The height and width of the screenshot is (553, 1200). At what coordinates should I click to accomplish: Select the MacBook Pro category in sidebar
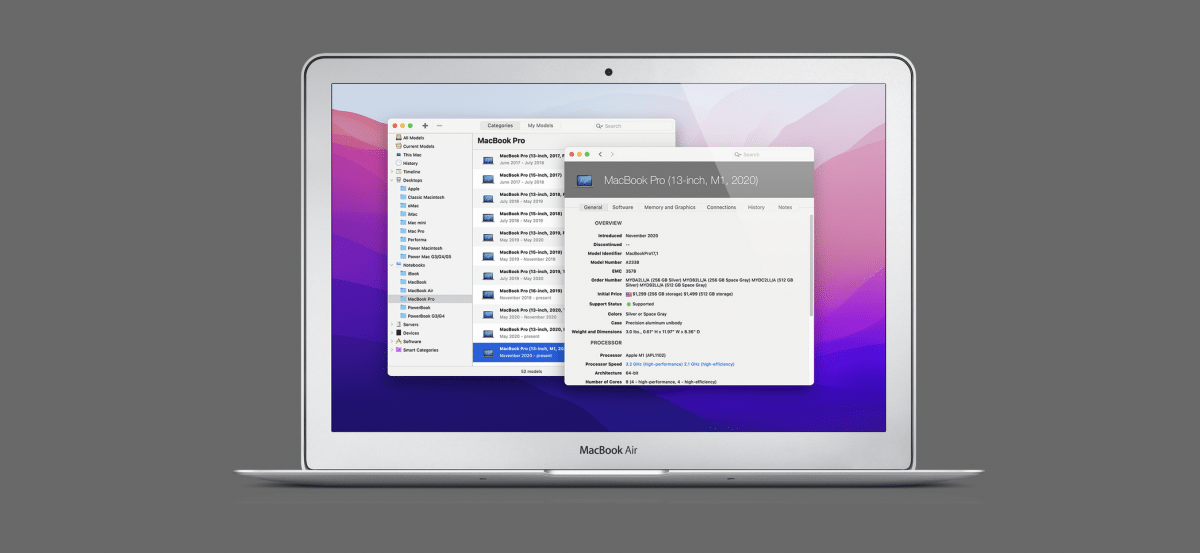[x=430, y=299]
